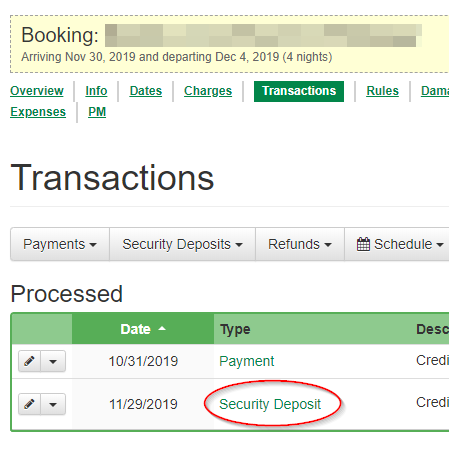Expand the Payments dropdown button
The image size is (449, 455).
[60, 244]
